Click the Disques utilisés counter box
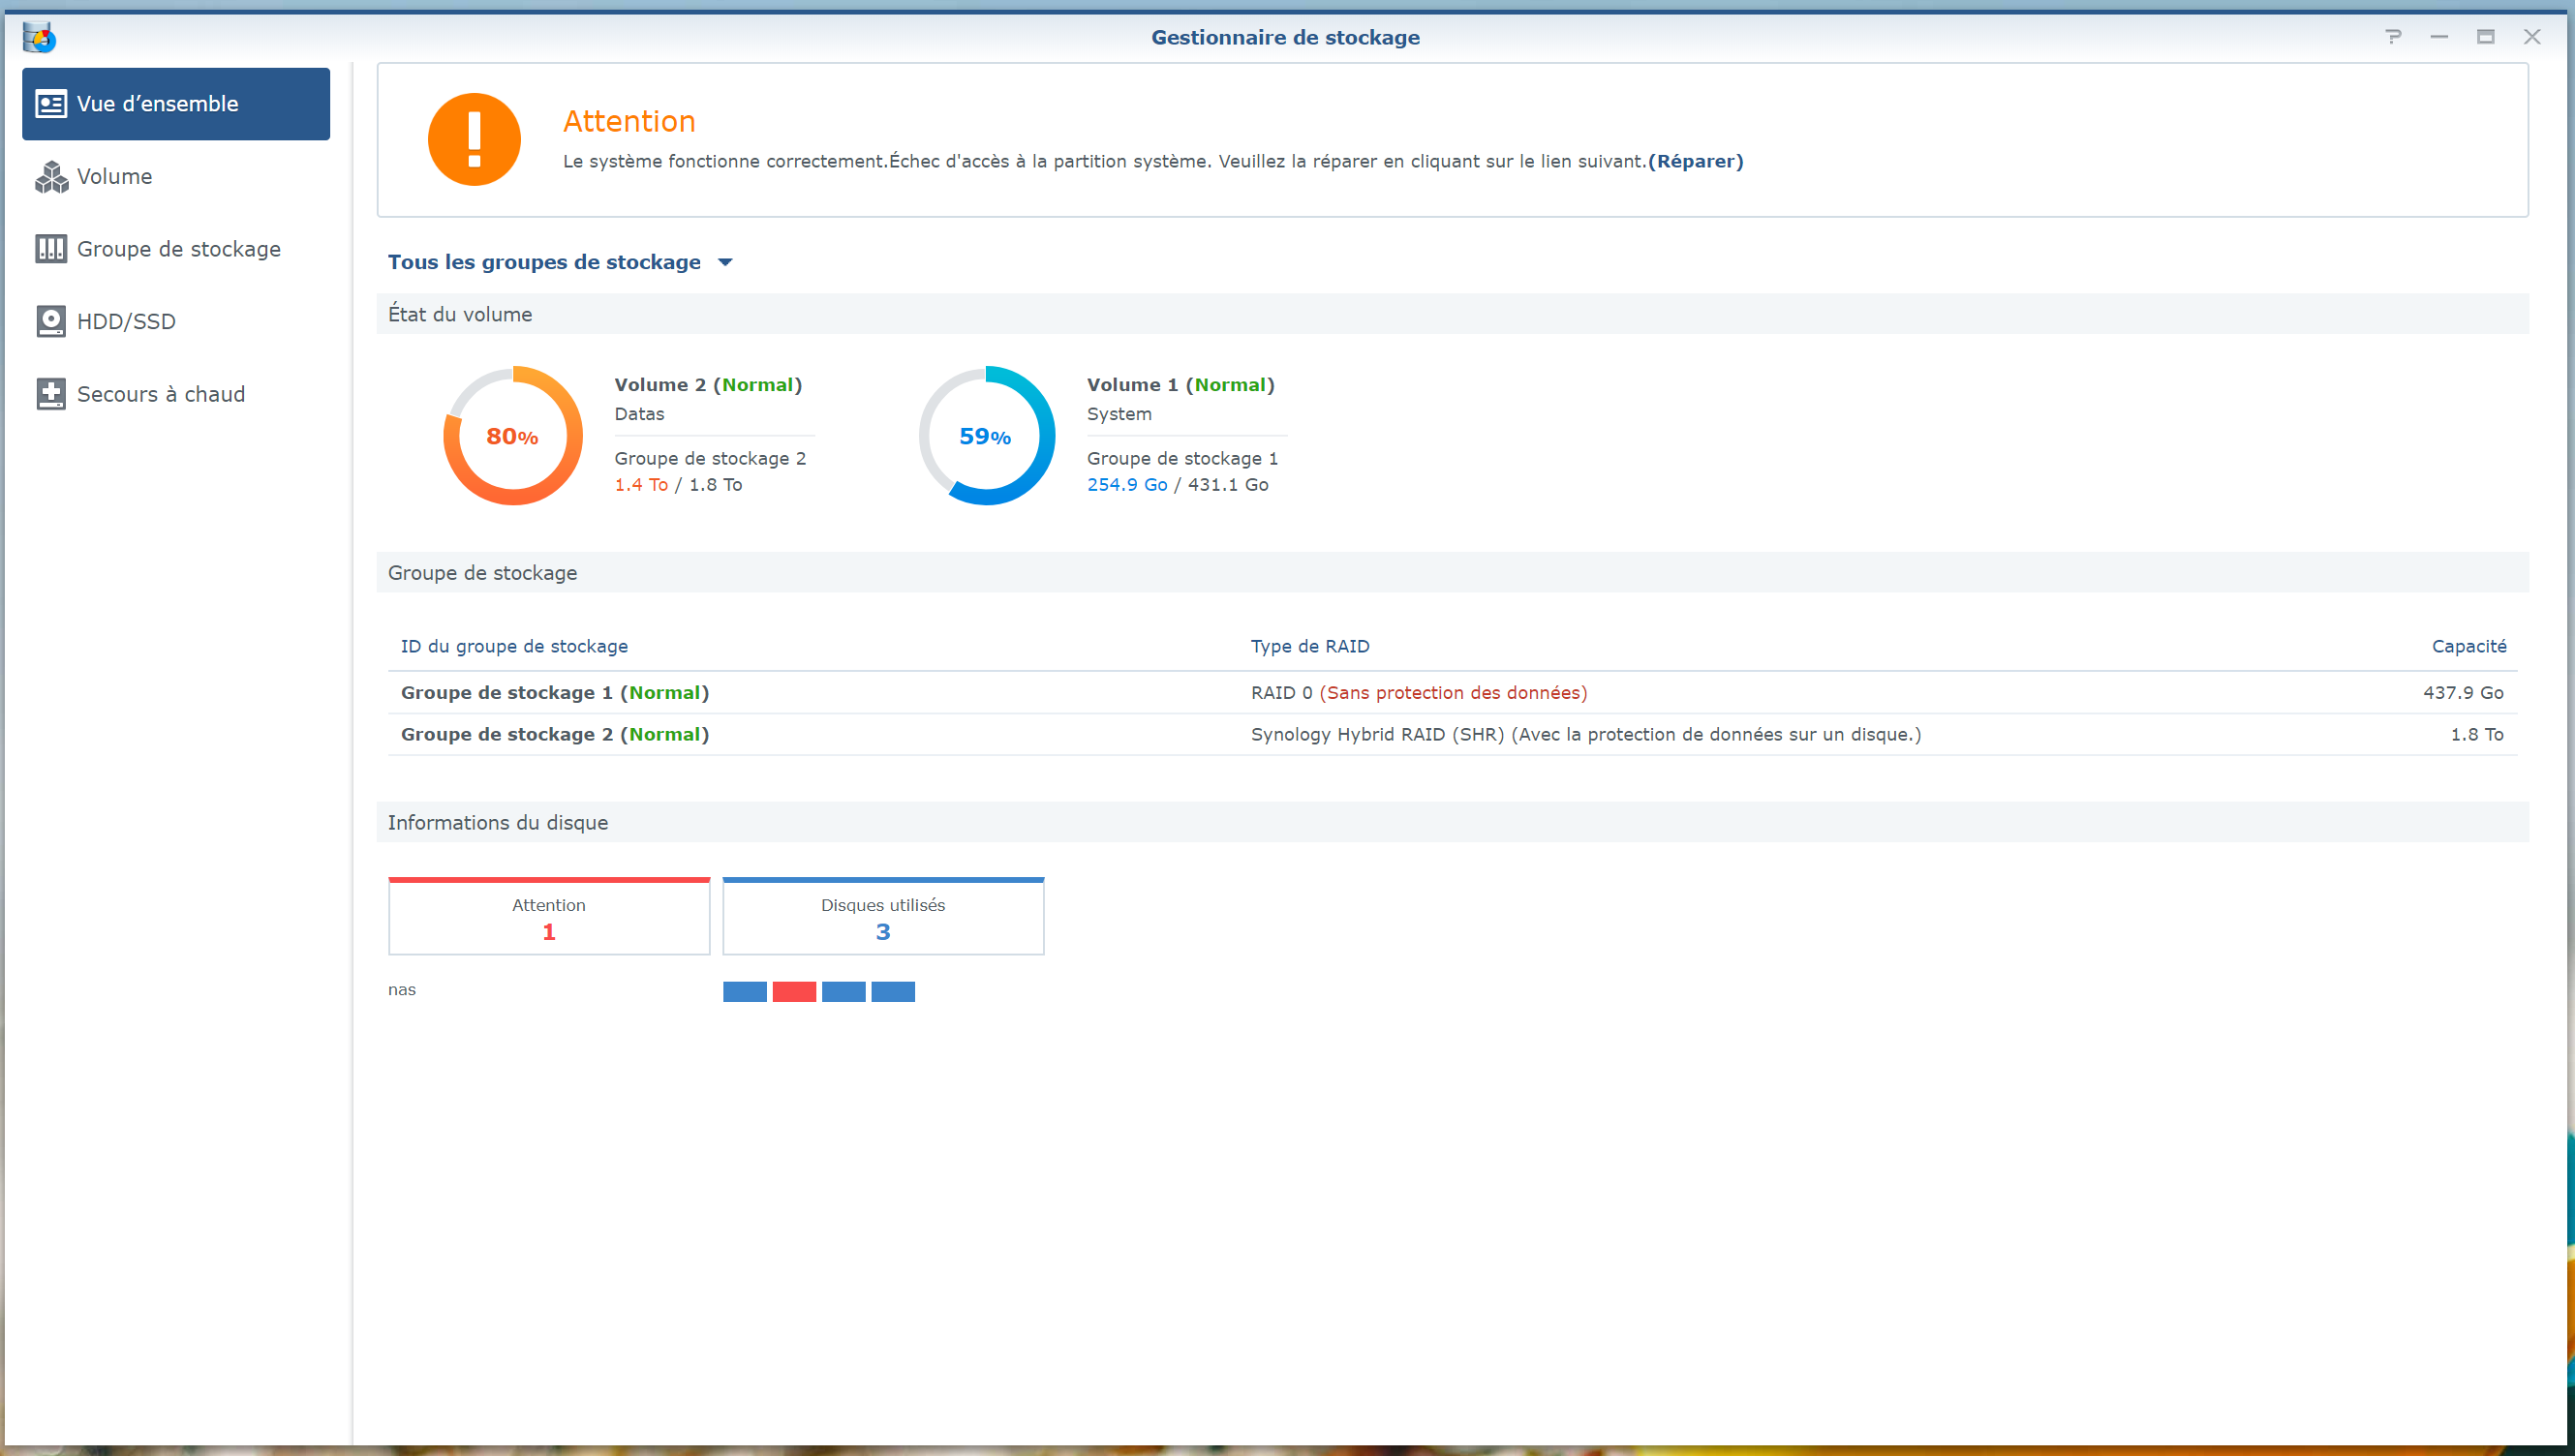2575x1456 pixels. pos(882,917)
